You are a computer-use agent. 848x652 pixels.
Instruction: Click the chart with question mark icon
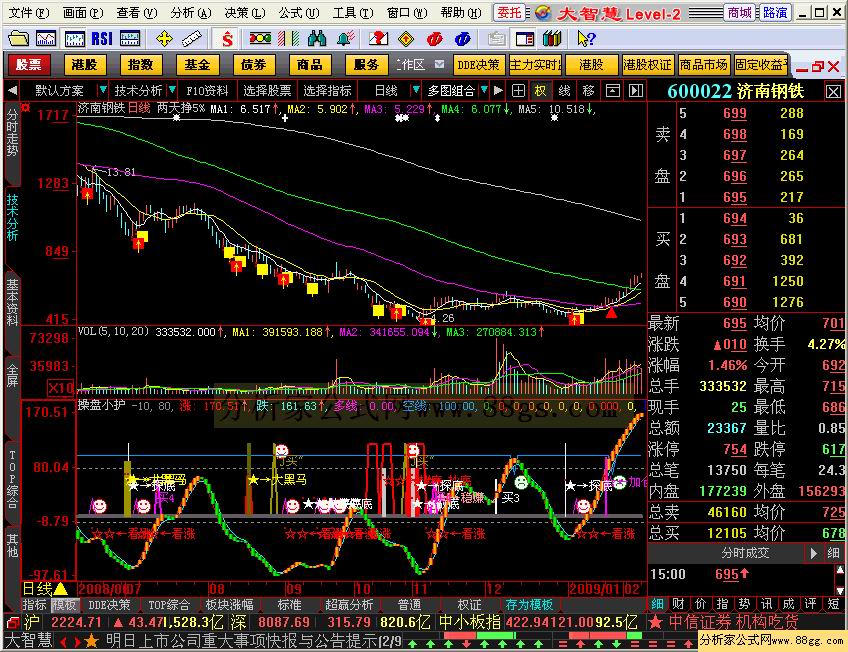378,38
